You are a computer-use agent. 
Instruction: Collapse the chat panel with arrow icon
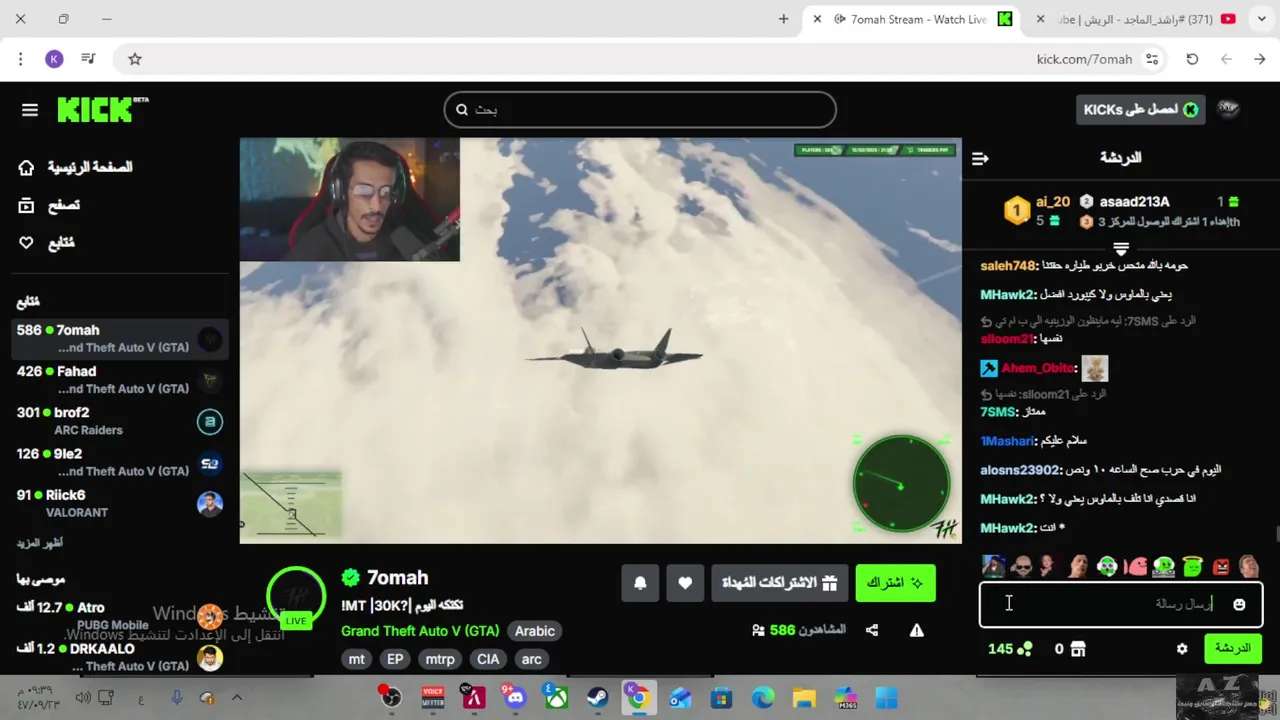point(980,158)
